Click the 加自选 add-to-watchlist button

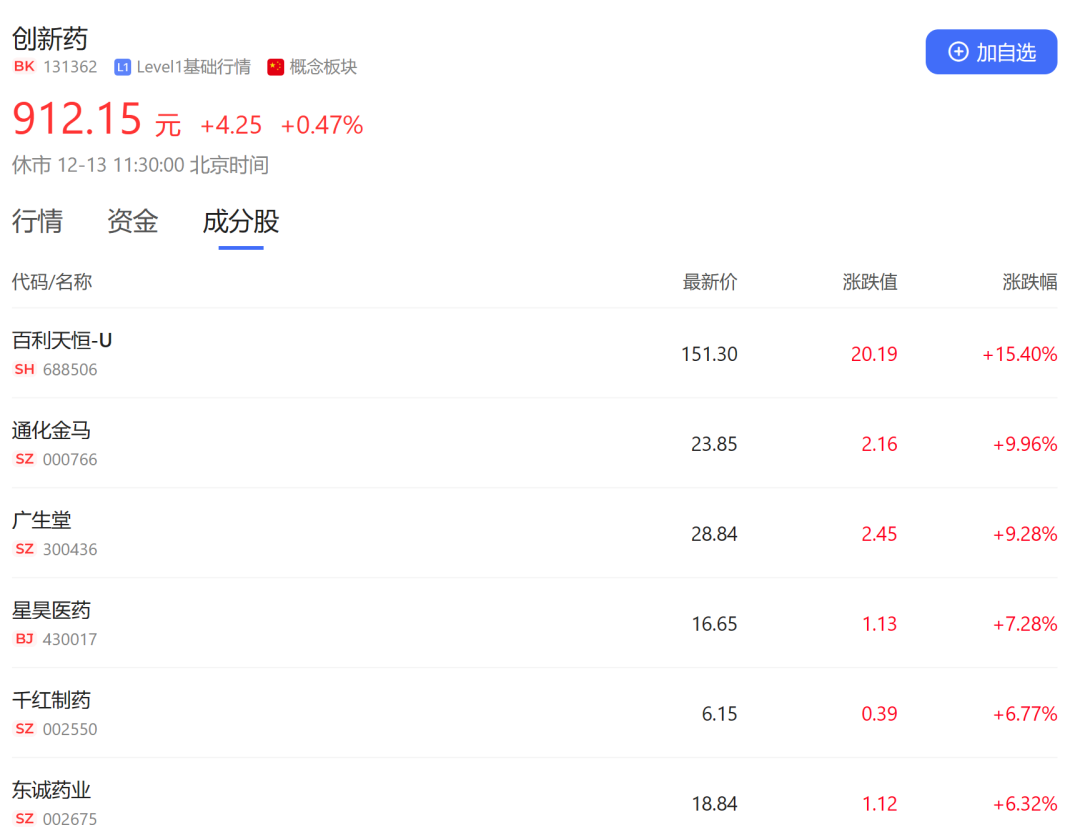[x=990, y=52]
